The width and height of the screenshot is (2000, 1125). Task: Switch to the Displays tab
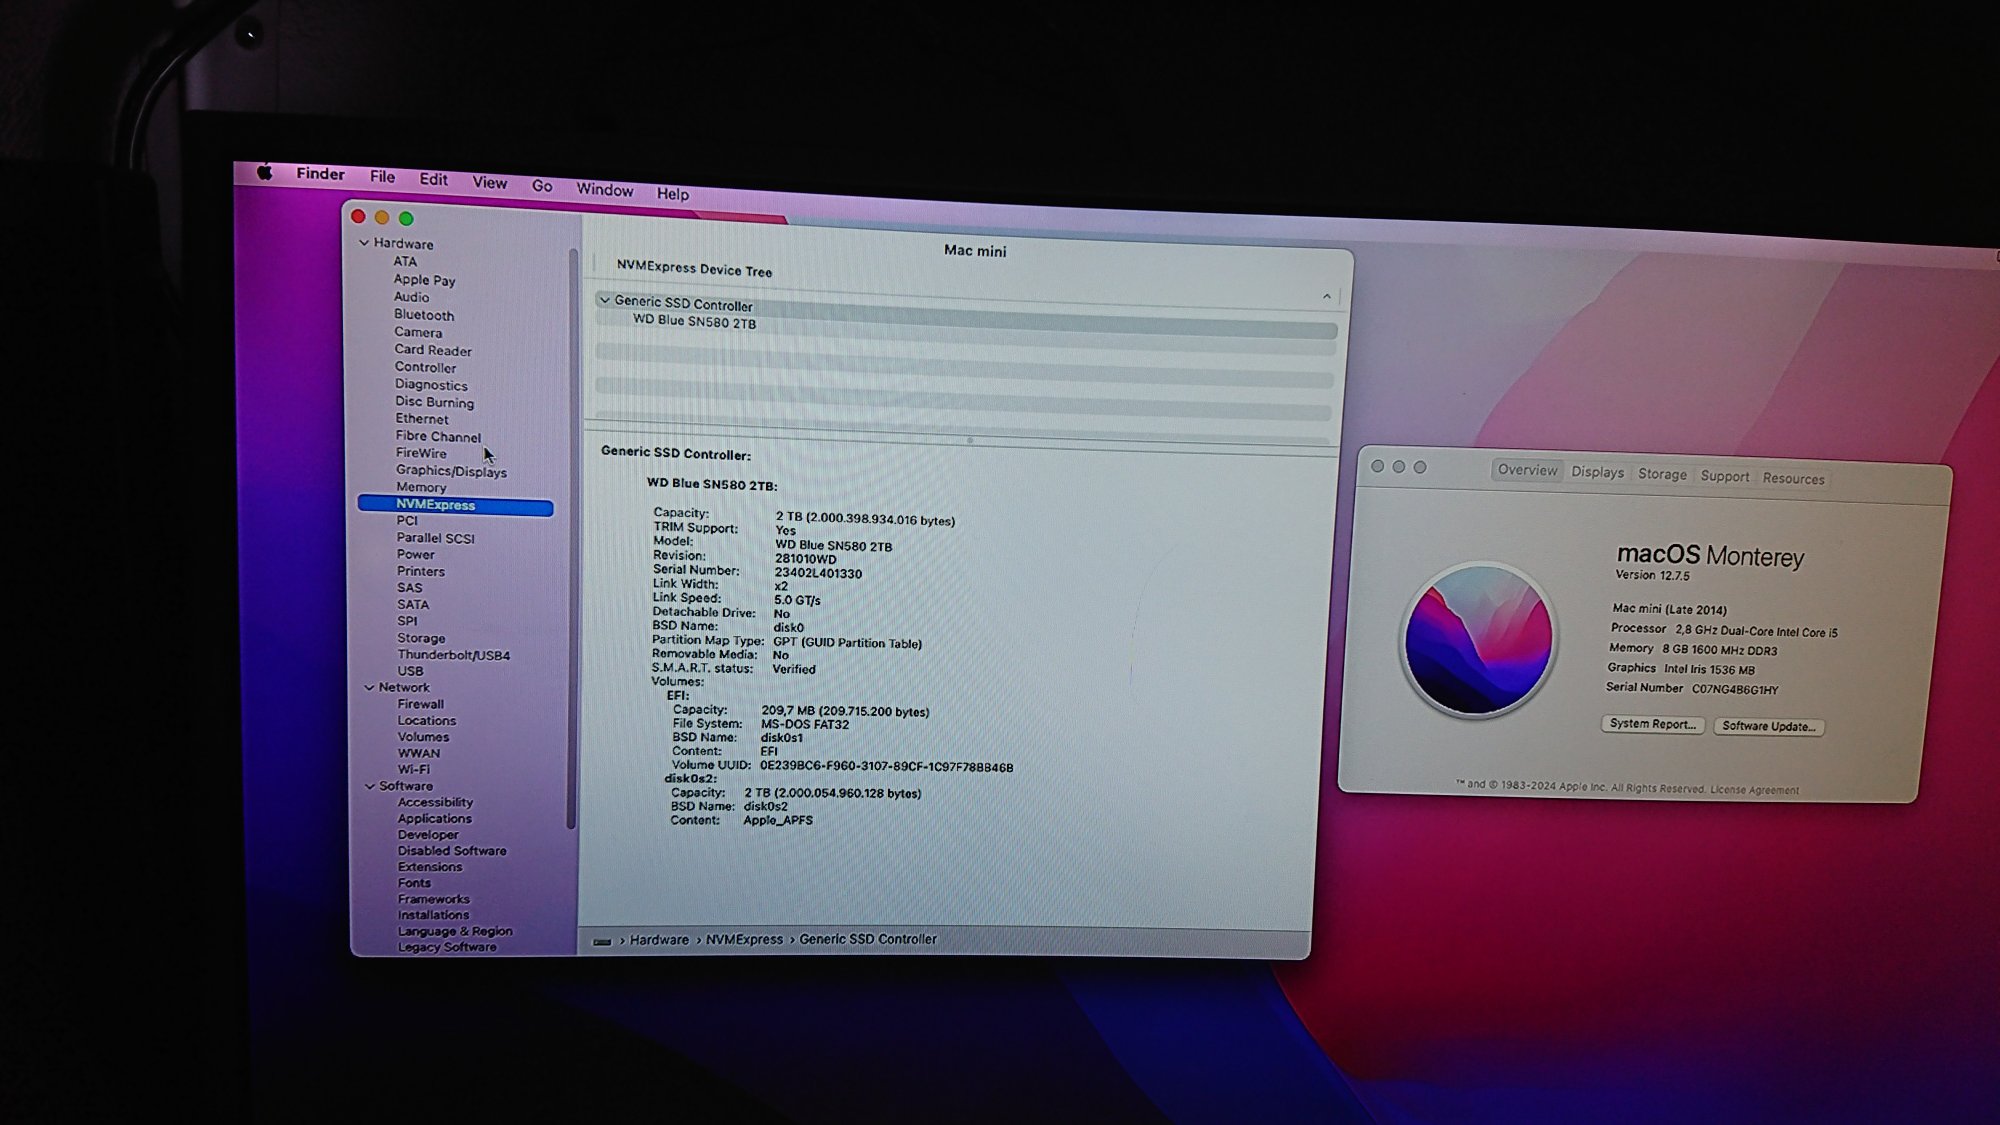pyautogui.click(x=1597, y=472)
